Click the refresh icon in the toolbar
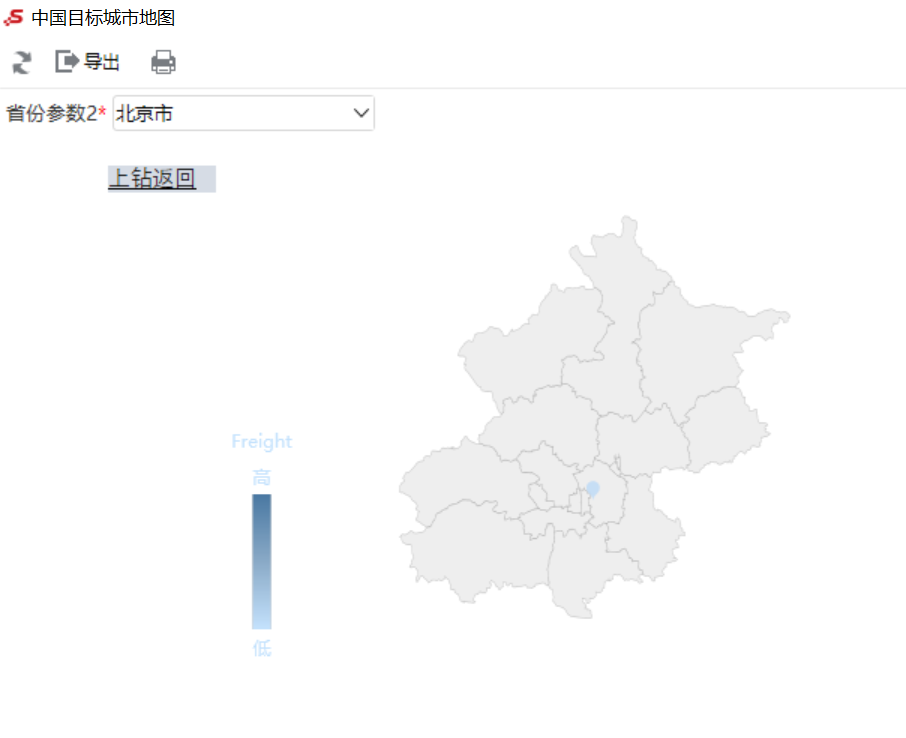The image size is (906, 738). (22, 62)
